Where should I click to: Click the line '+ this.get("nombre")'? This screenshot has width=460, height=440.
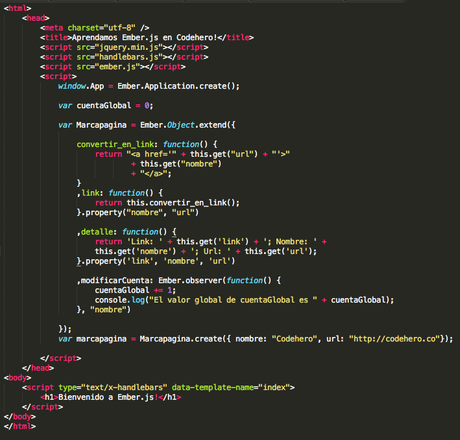[x=176, y=164]
